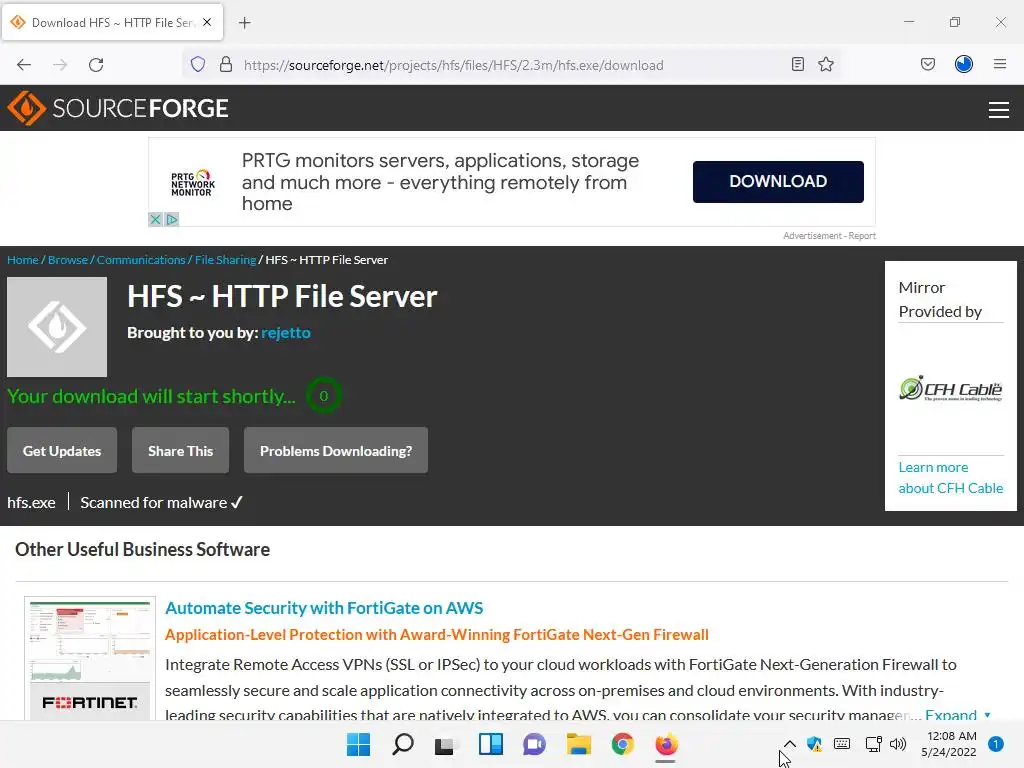Click the HFS project icon thumbnail
The image size is (1024, 768).
point(57,327)
